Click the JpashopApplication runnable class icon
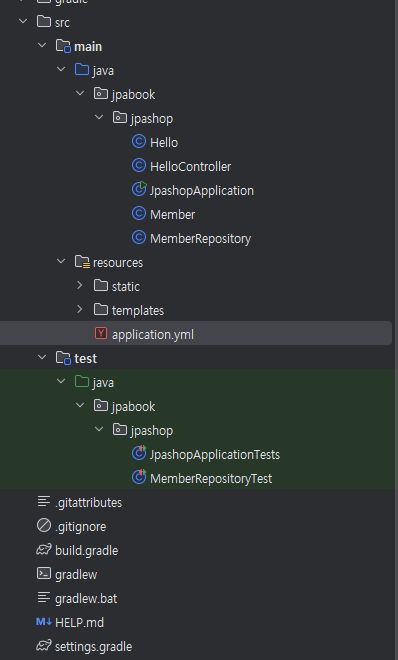Viewport: 398px width, 660px height. (139, 189)
